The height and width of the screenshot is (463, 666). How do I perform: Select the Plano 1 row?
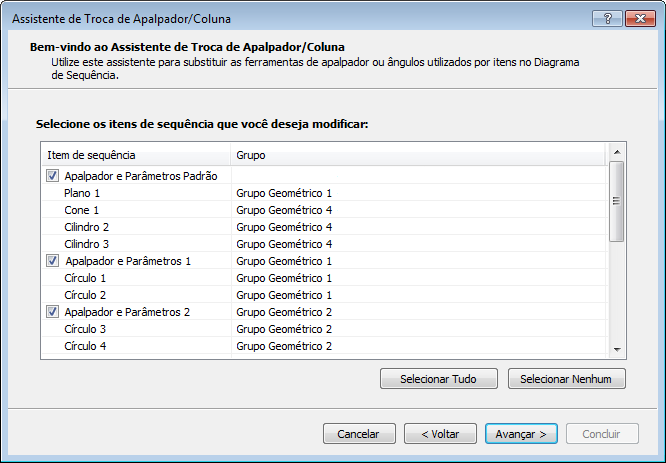click(82, 193)
